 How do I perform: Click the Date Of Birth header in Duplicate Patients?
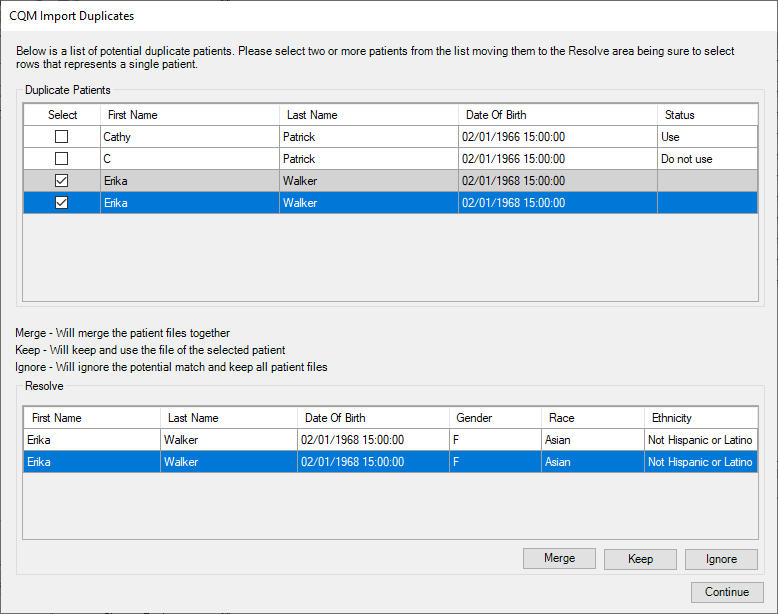(x=556, y=115)
